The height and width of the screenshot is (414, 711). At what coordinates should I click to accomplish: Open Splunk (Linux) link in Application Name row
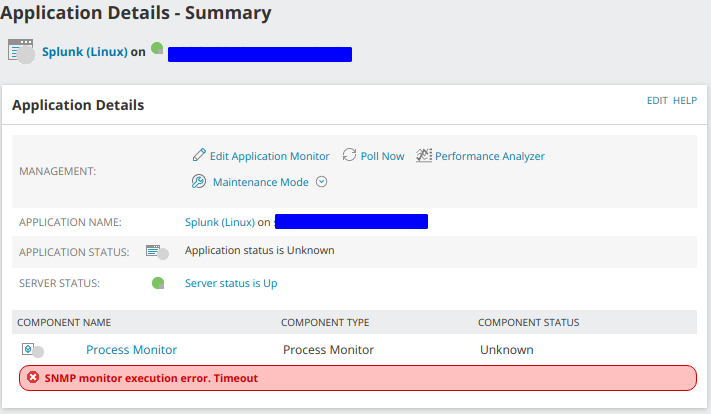tap(220, 222)
